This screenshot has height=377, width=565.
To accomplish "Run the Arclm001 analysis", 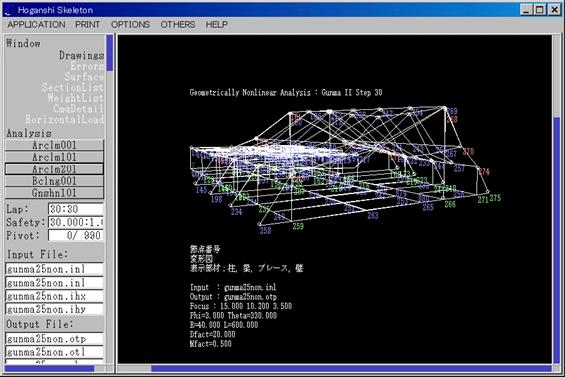I will (54, 145).
